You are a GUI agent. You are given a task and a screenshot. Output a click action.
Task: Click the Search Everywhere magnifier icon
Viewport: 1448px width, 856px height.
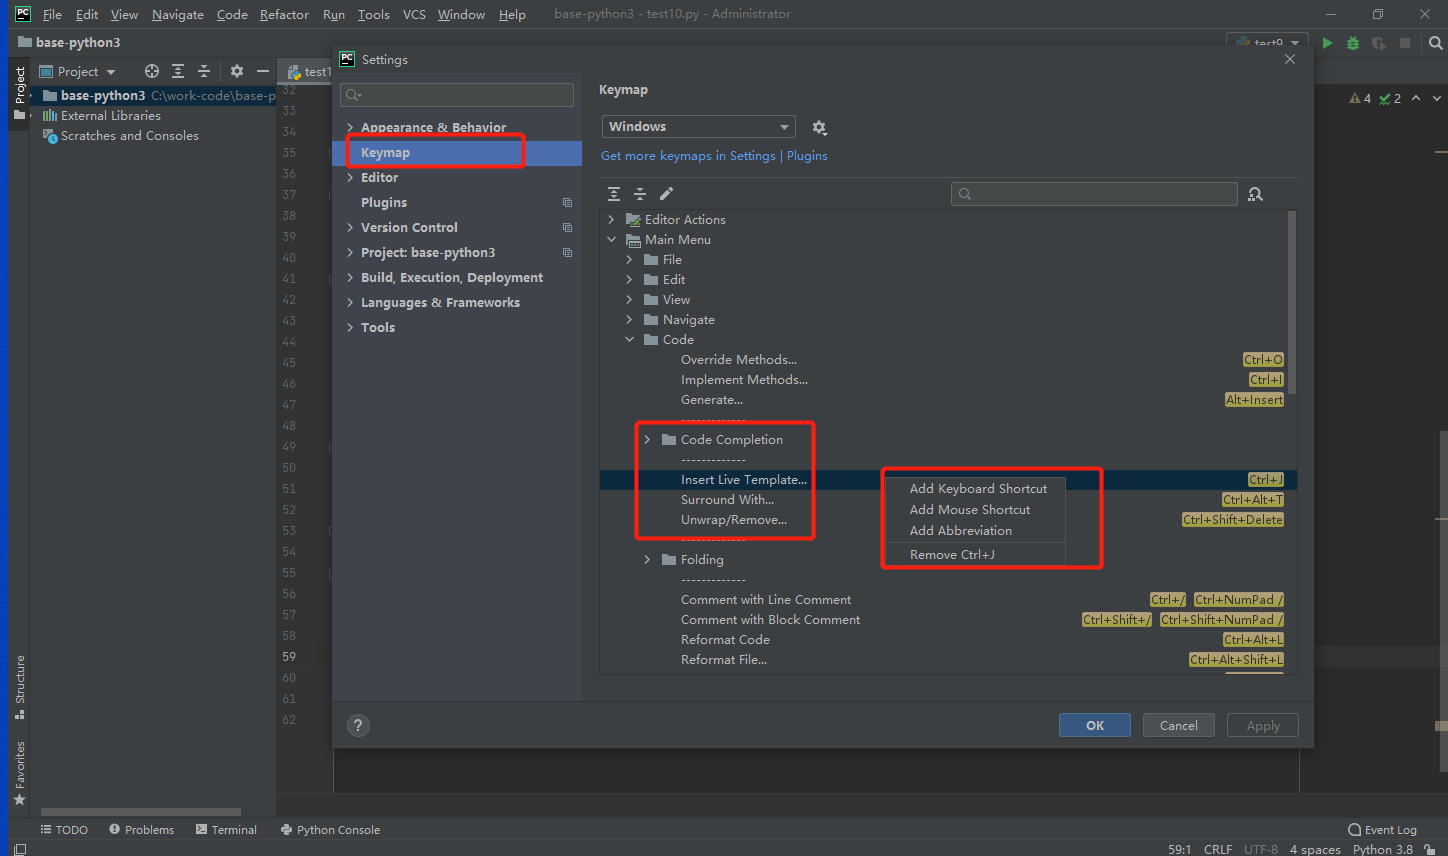pyautogui.click(x=1436, y=43)
